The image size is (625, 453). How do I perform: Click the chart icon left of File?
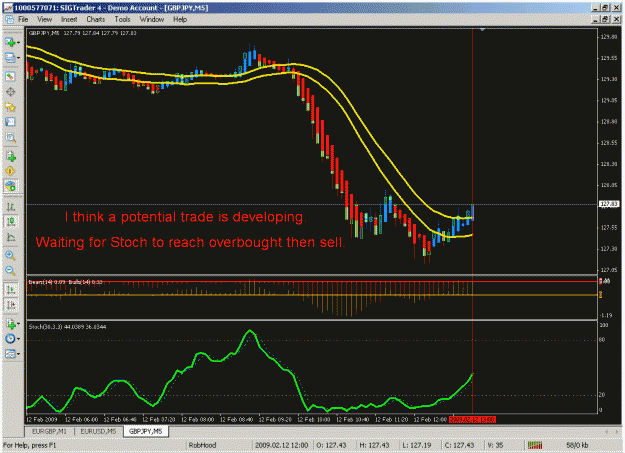(x=9, y=19)
